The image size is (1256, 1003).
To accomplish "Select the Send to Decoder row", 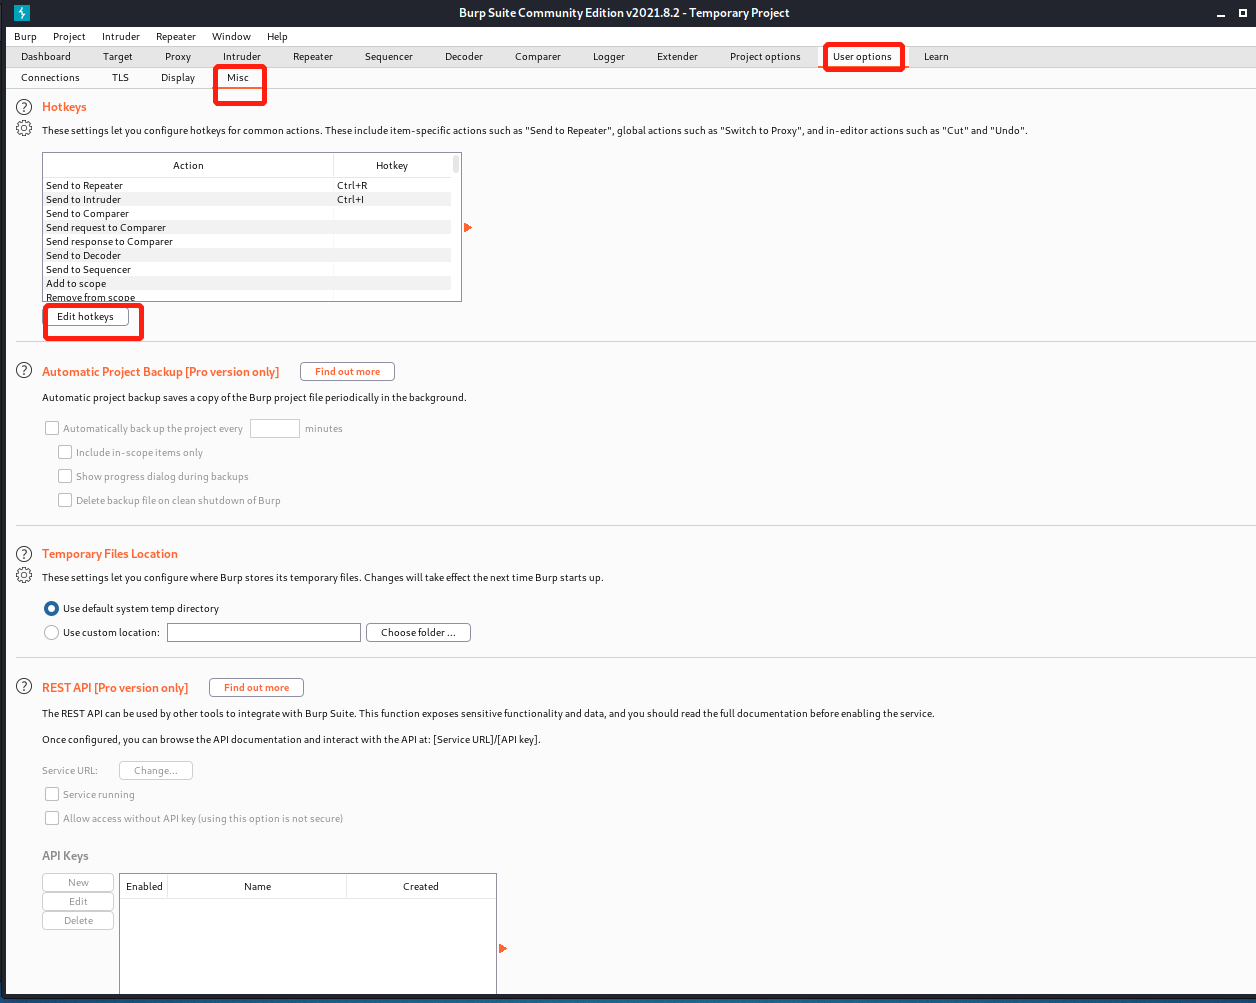I will tap(247, 256).
